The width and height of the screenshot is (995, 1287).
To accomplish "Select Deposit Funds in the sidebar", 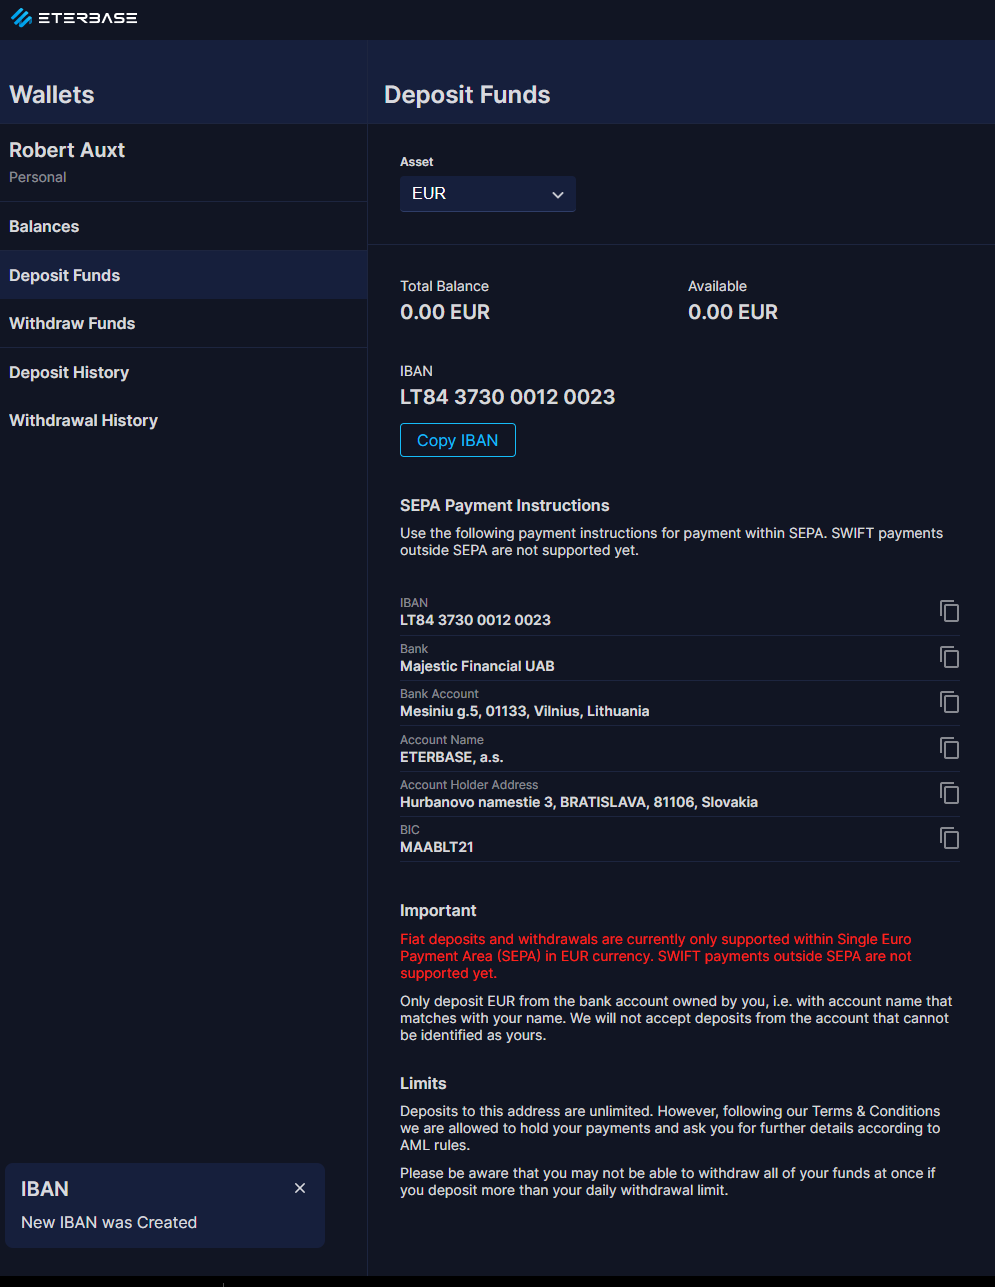I will point(184,275).
